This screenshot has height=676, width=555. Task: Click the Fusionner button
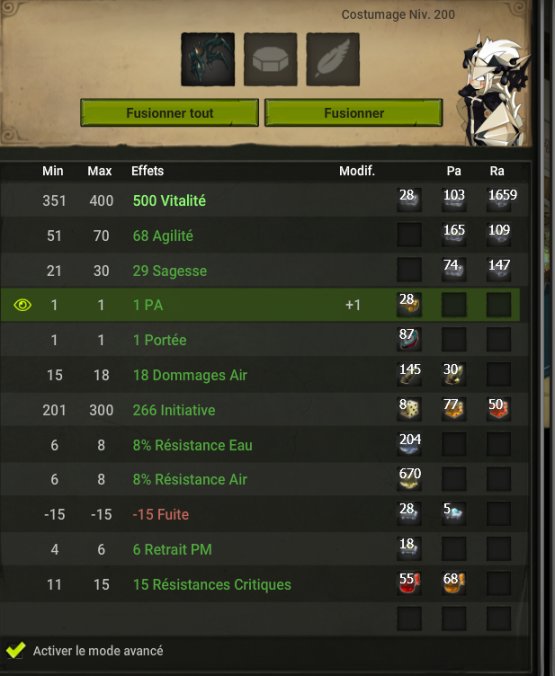click(x=354, y=113)
